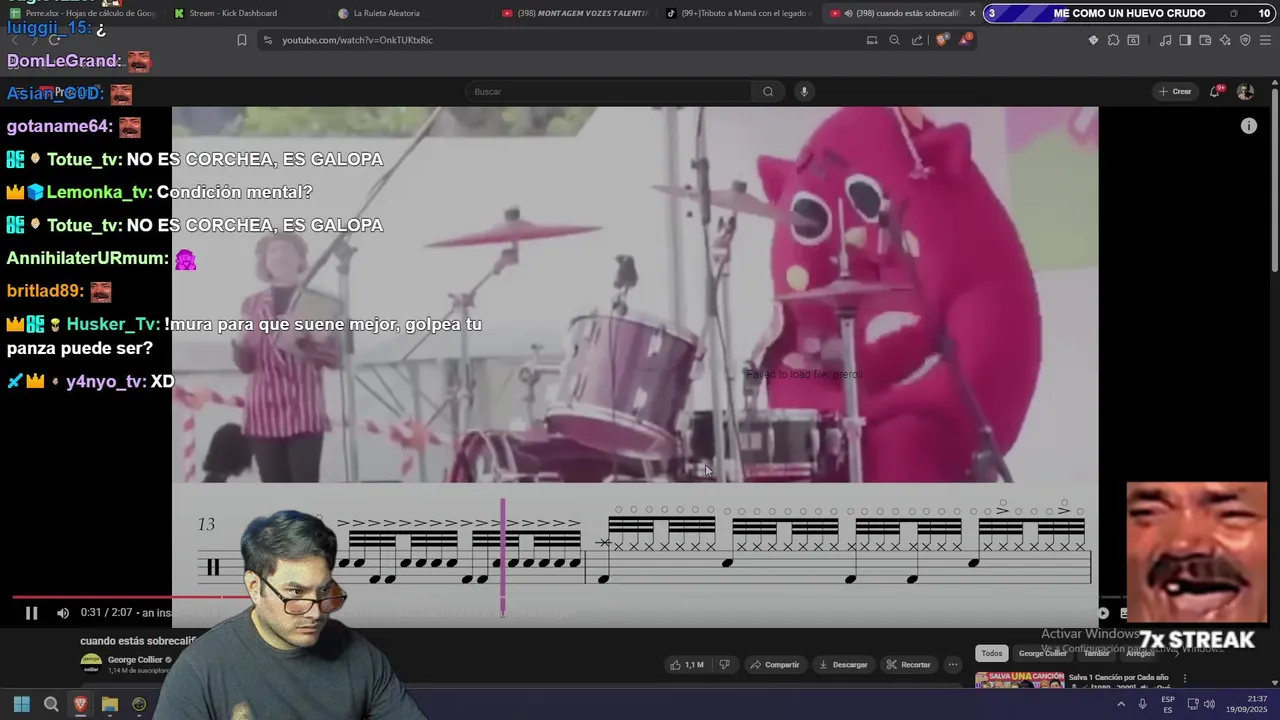Viewport: 1280px width, 720px height.
Task: Mute the video using the speaker icon
Action: (63, 613)
